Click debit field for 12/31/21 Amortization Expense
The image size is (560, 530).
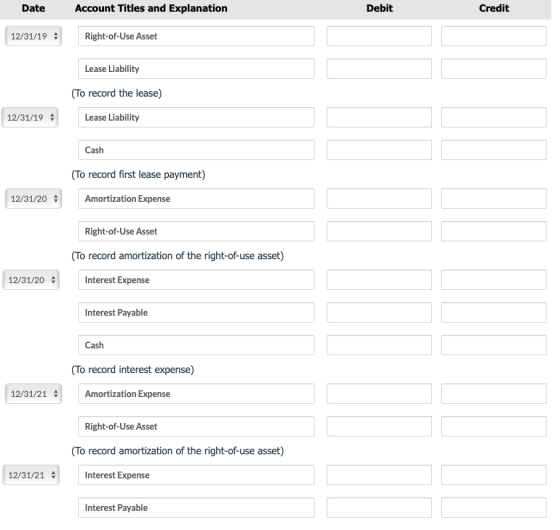coord(379,394)
